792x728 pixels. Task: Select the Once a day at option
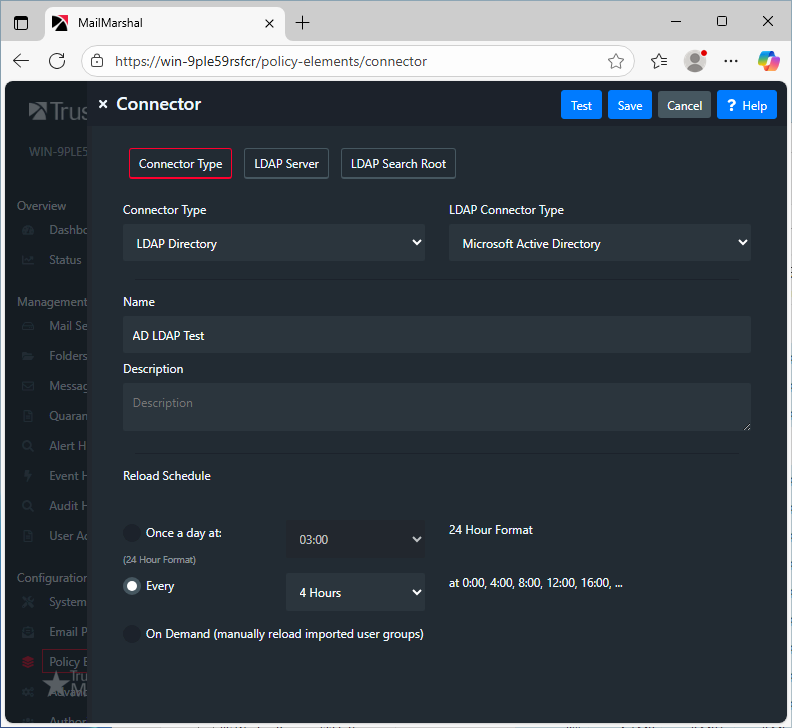[132, 533]
